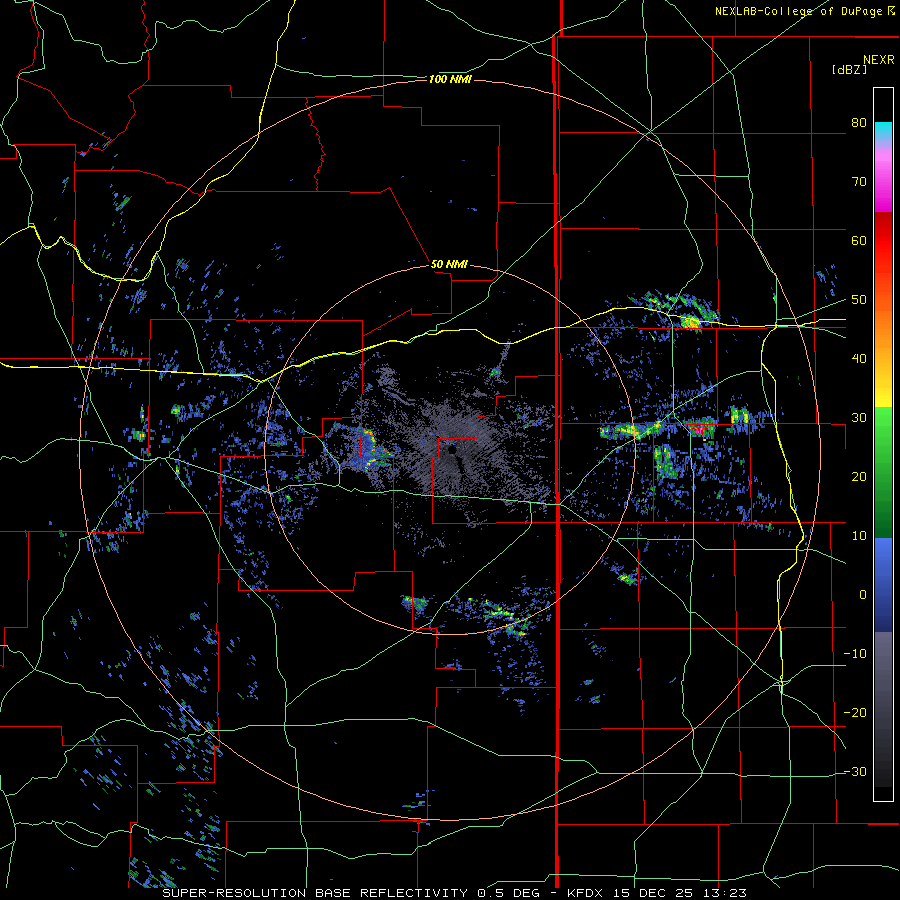The height and width of the screenshot is (900, 900).
Task: Click the green section of the reflectivity color bar
Action: [x=883, y=472]
